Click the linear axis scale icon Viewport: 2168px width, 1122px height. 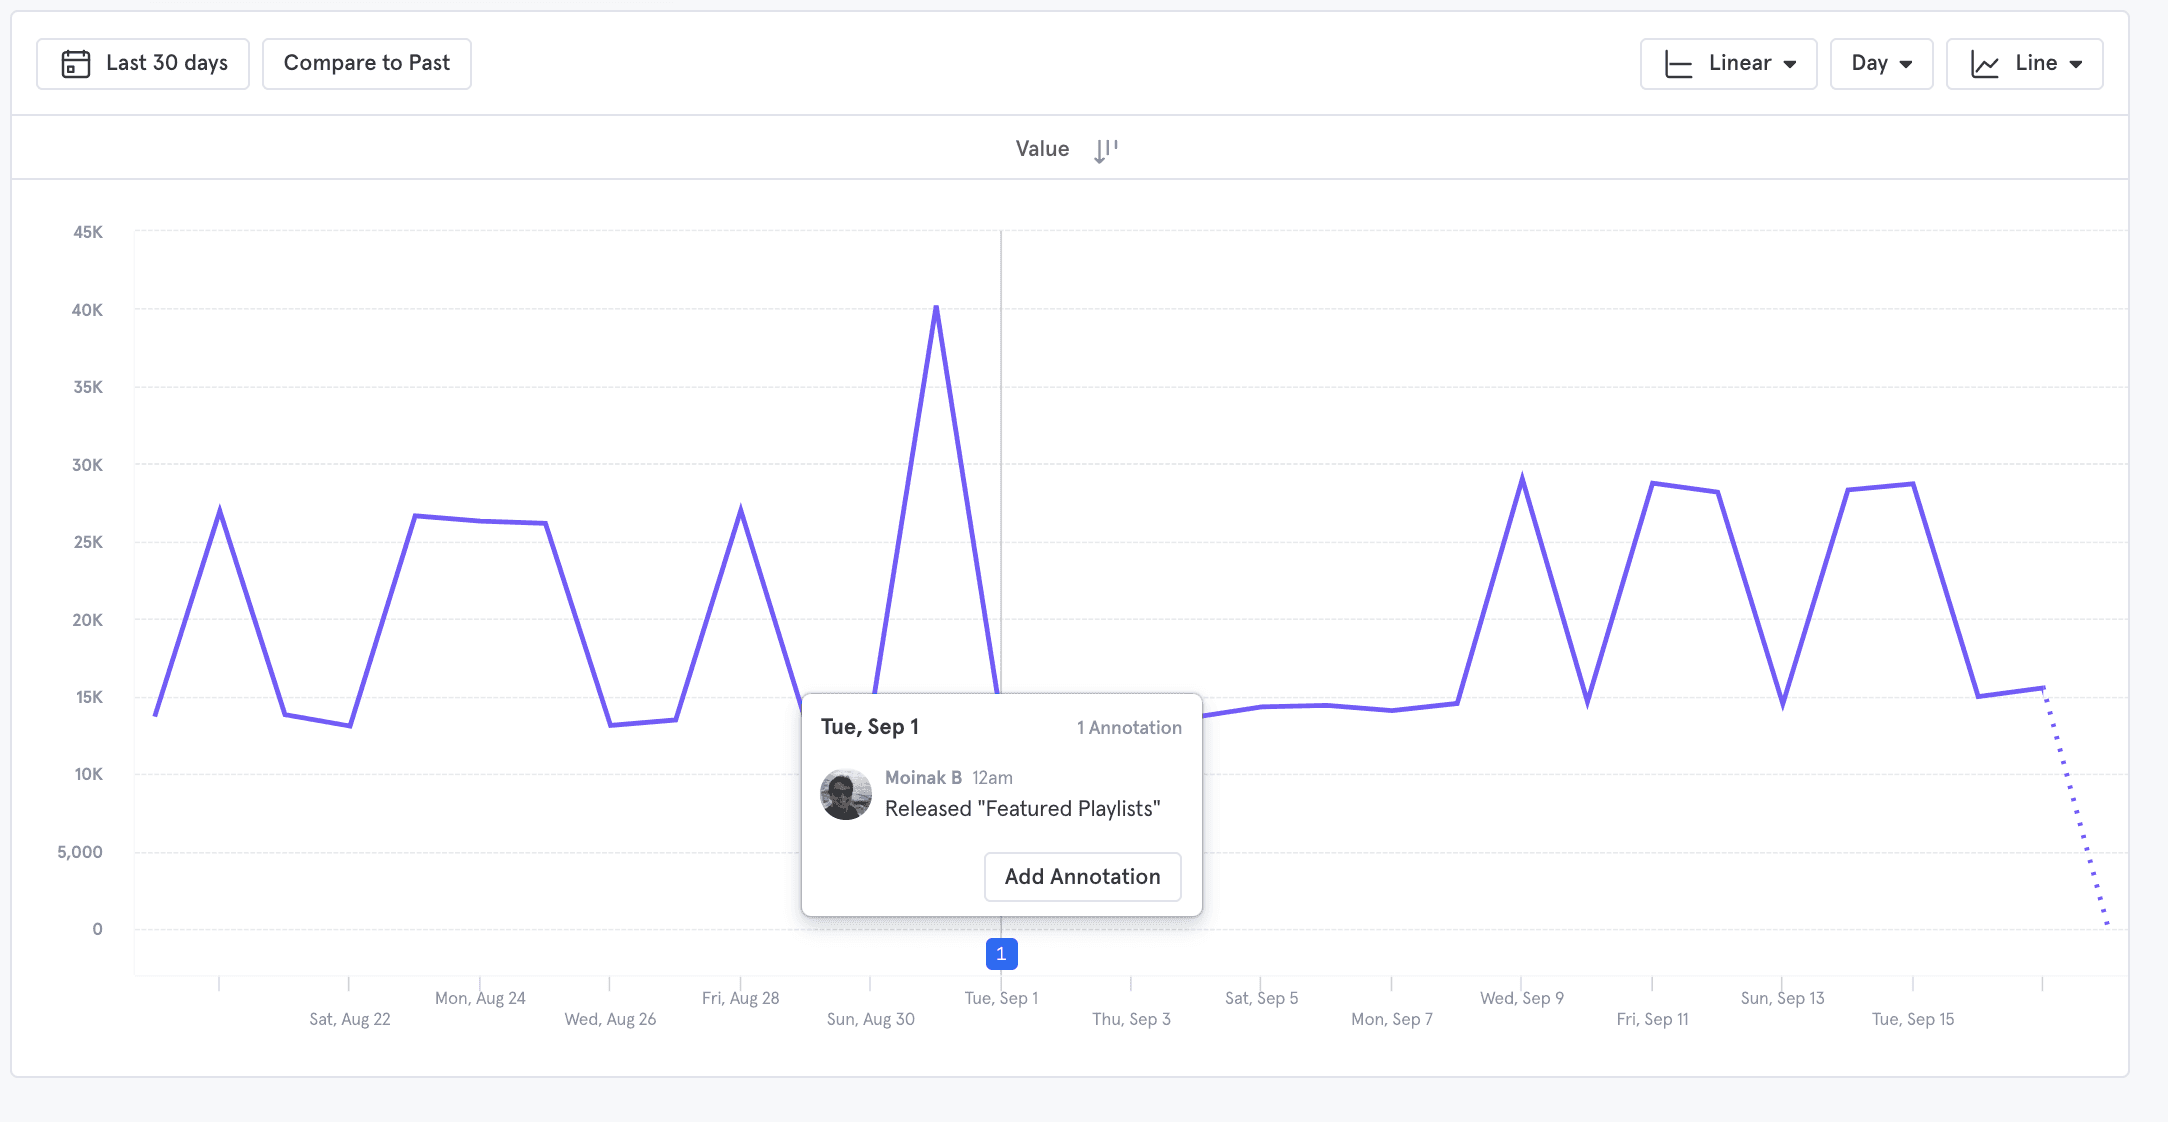coord(1678,64)
